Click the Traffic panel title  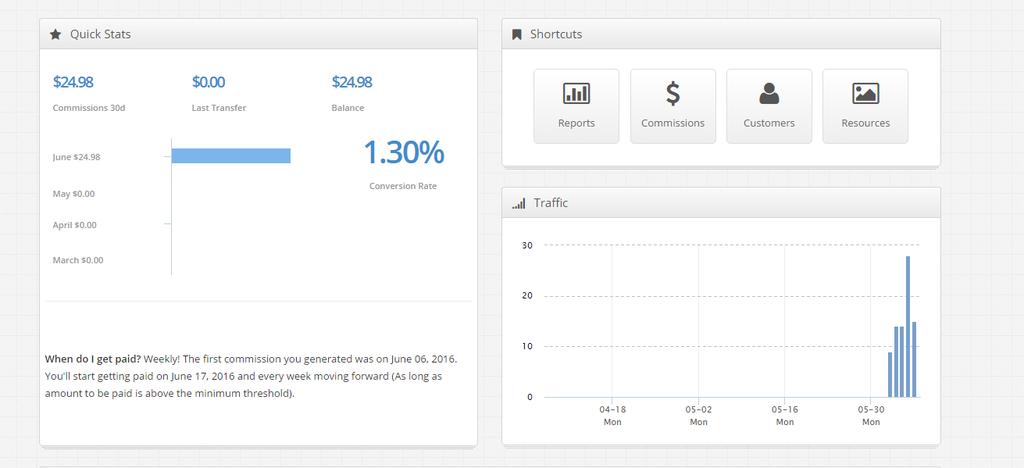(x=551, y=203)
